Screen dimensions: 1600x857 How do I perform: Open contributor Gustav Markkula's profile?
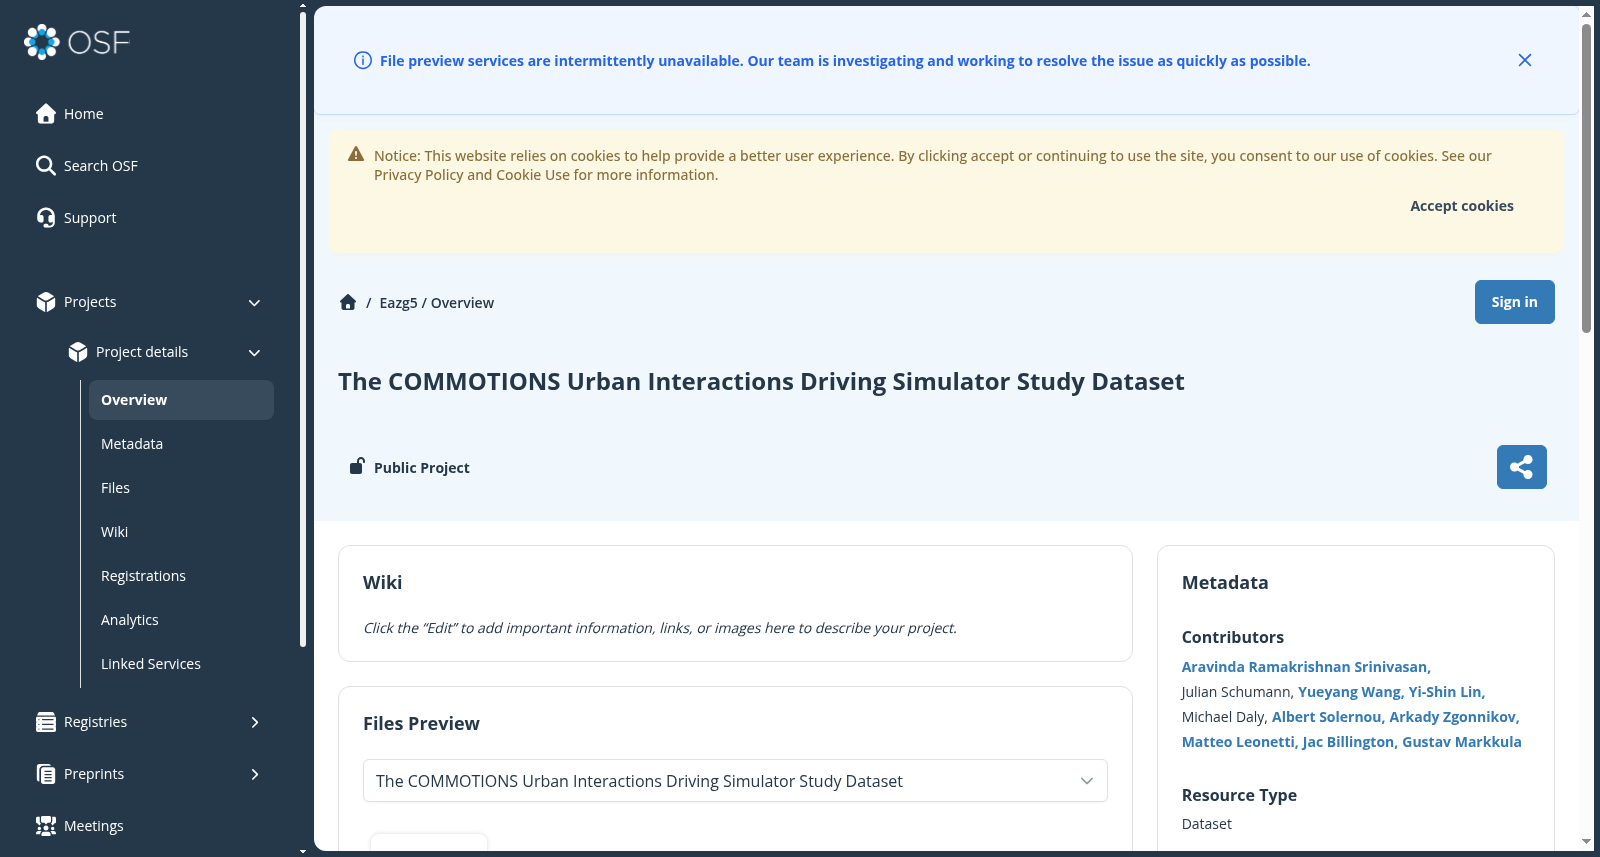(x=1462, y=742)
